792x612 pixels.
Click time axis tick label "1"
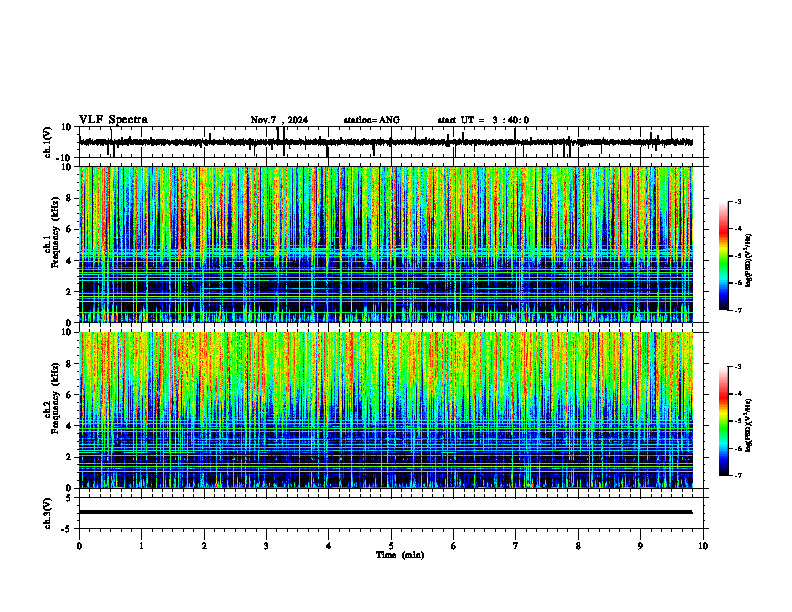click(141, 546)
